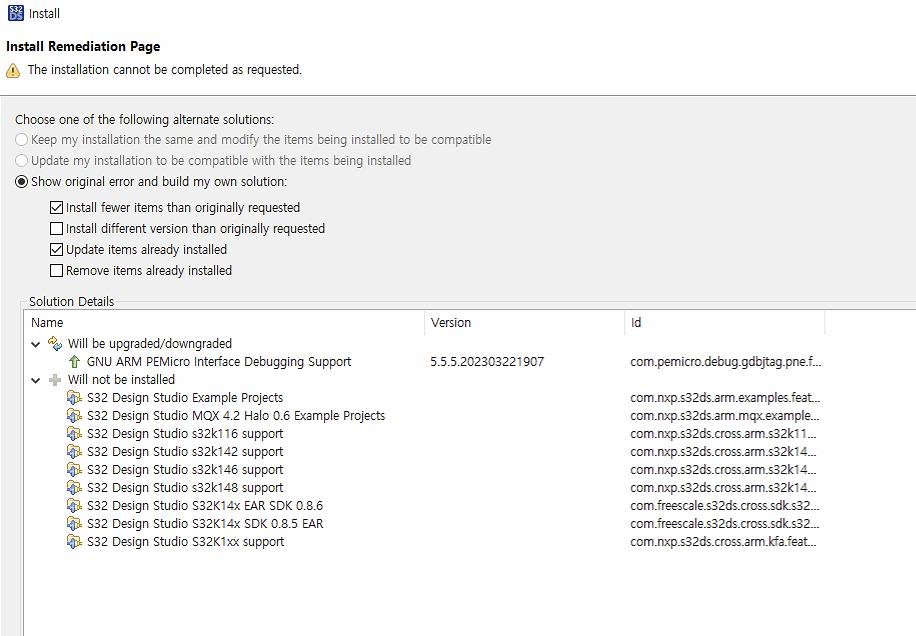Click the 'Will not be installed' plus icon
The image size is (916, 636).
(55, 380)
